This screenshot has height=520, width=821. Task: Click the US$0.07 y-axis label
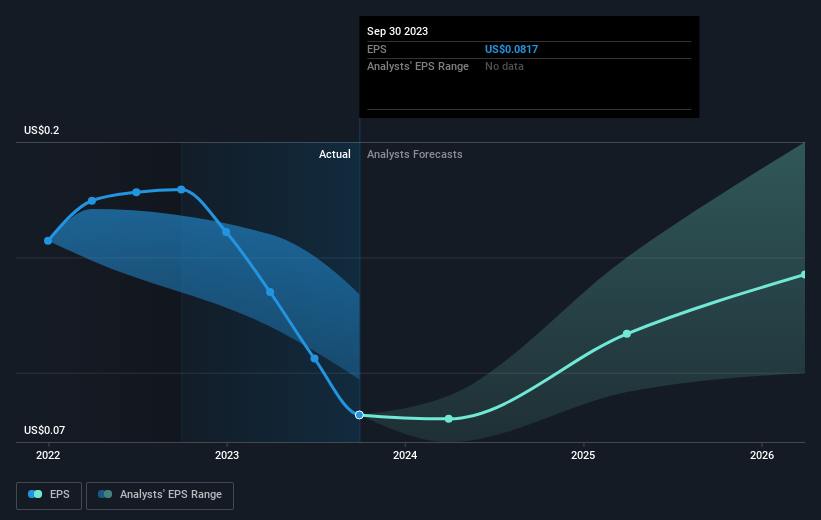click(x=45, y=430)
